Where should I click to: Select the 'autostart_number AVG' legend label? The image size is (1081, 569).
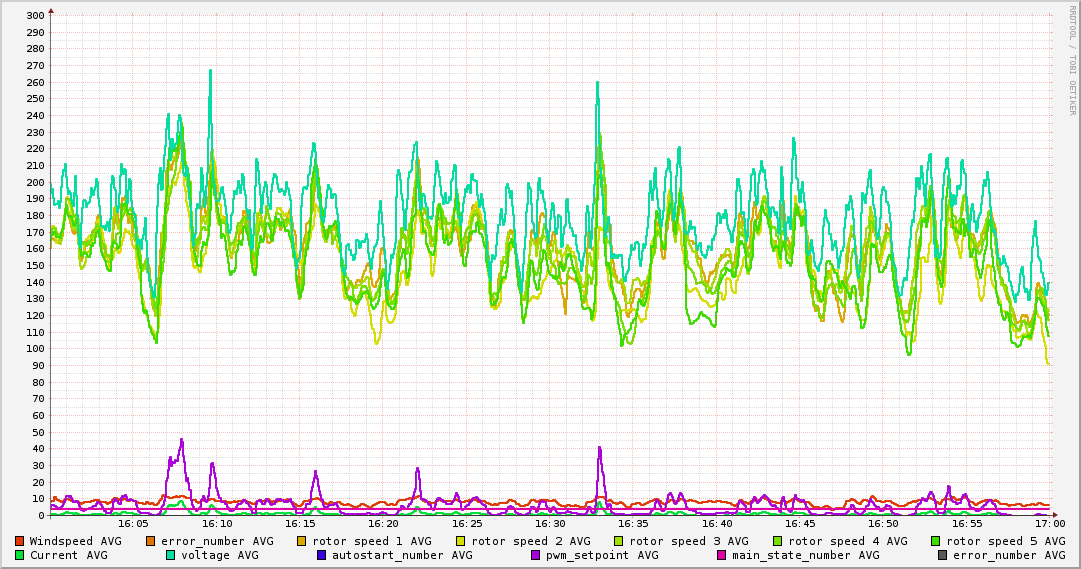tap(402, 556)
